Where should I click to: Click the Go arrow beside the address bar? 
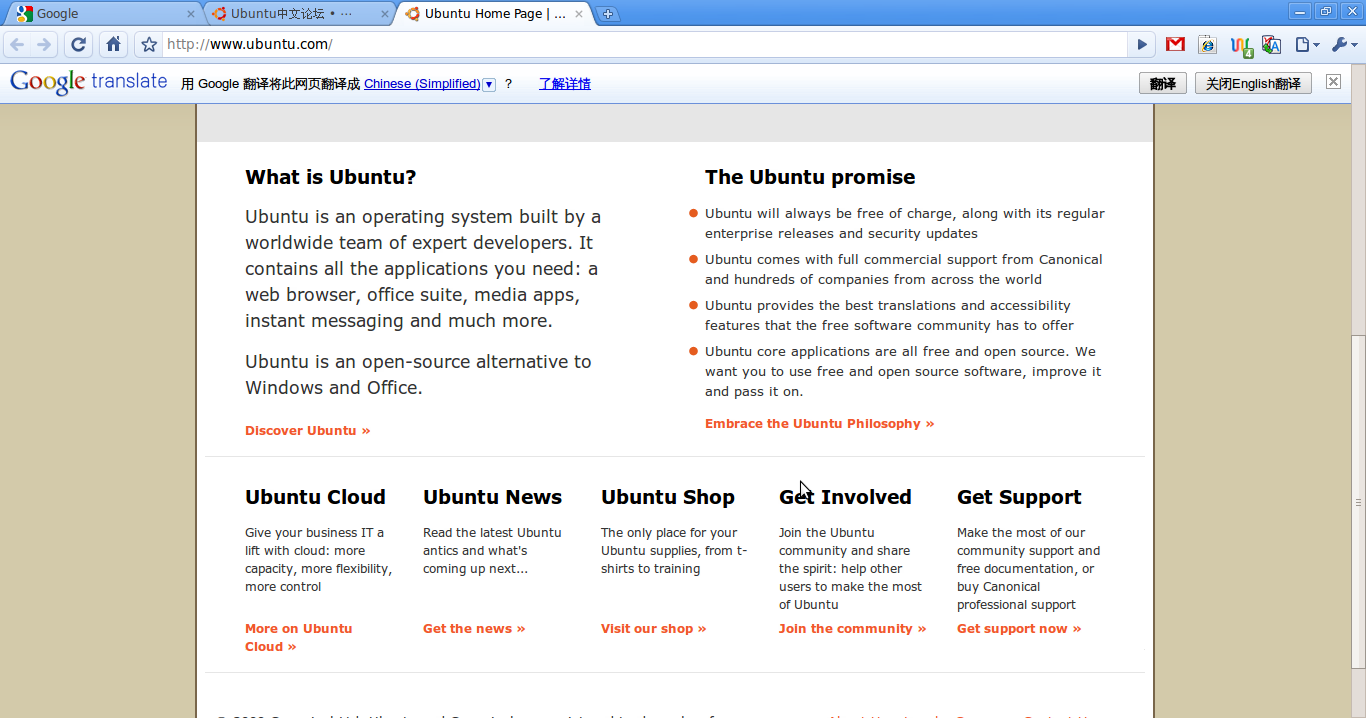click(x=1142, y=44)
